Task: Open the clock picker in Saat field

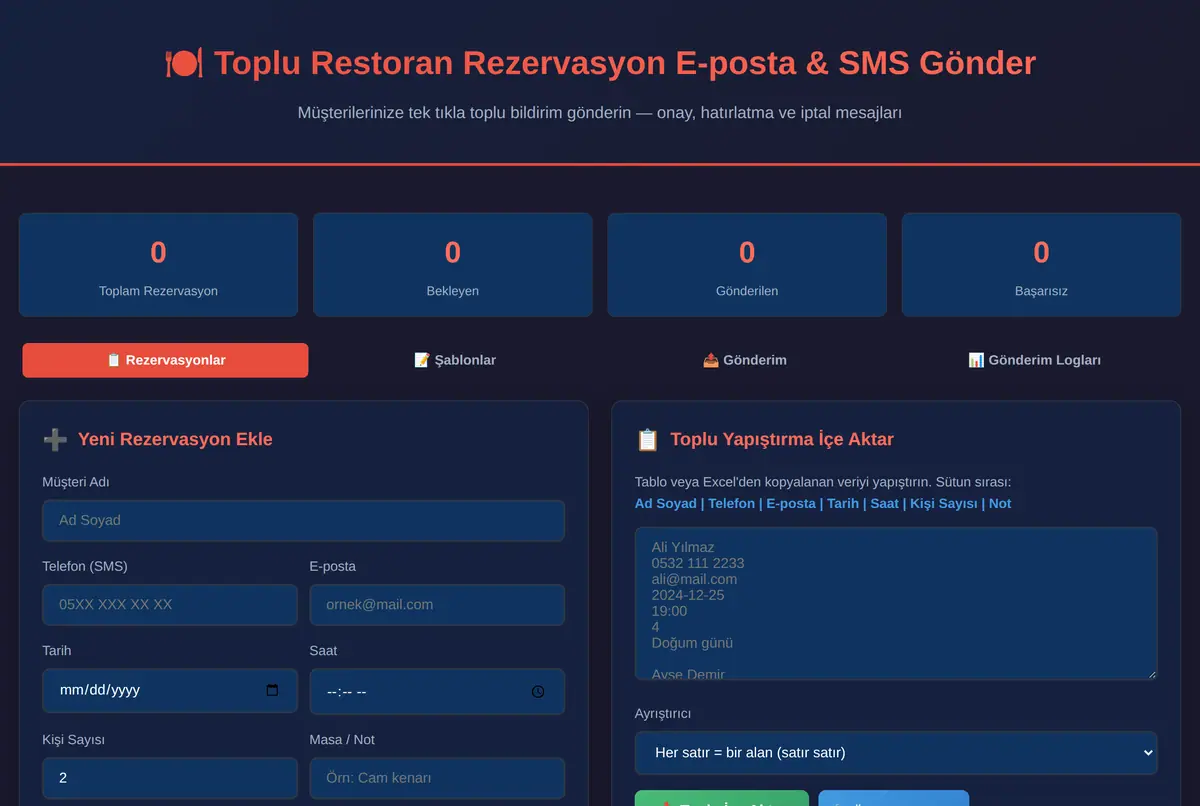Action: coord(538,691)
